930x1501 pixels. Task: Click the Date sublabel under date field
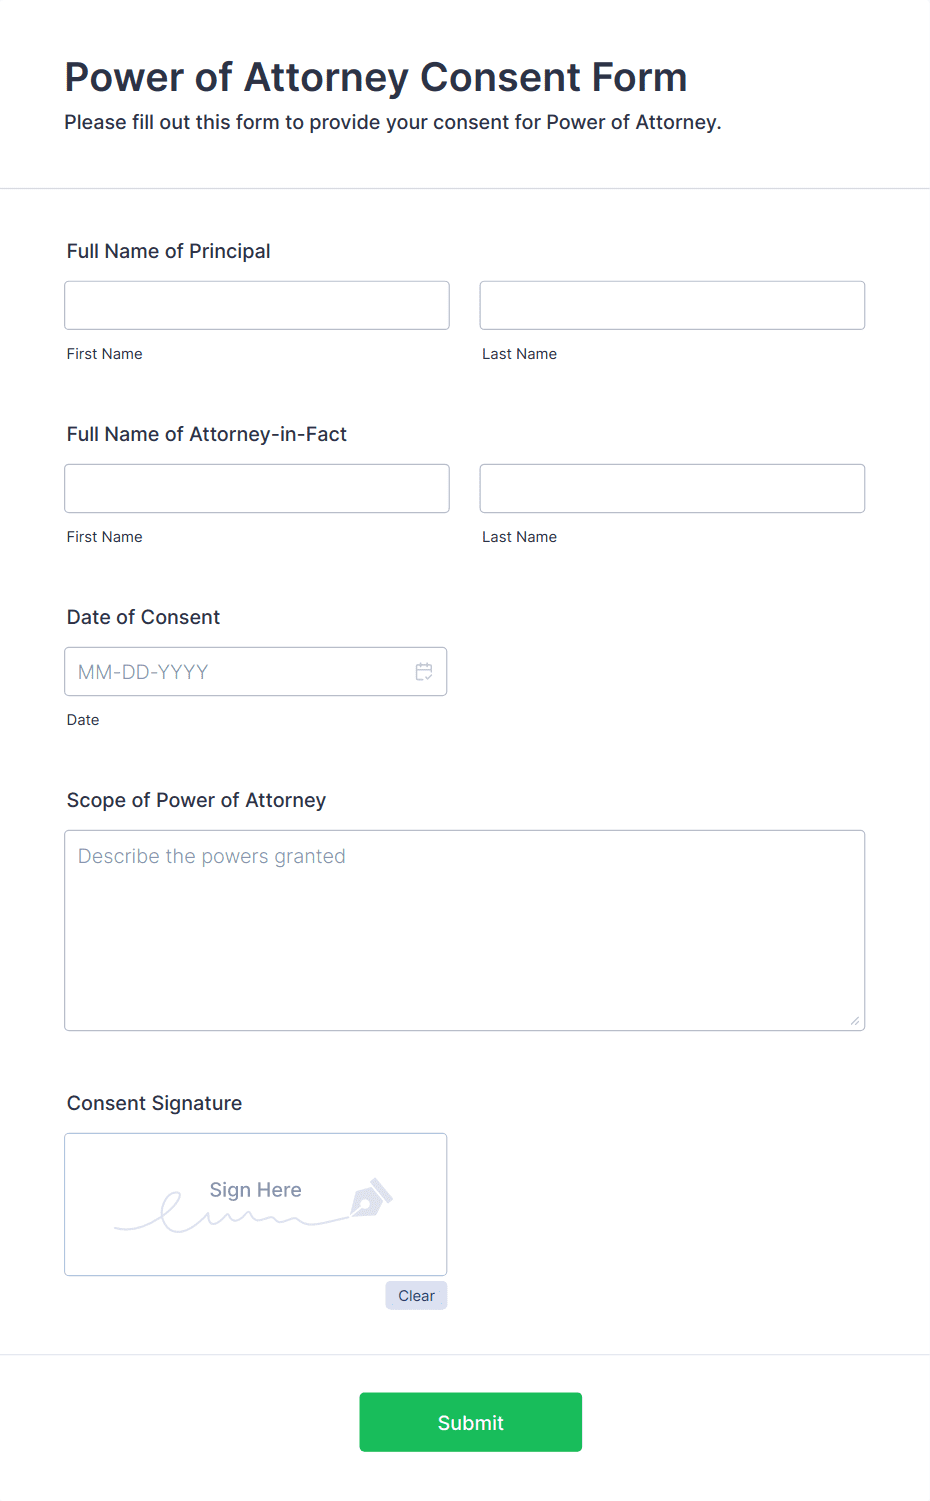pos(83,720)
